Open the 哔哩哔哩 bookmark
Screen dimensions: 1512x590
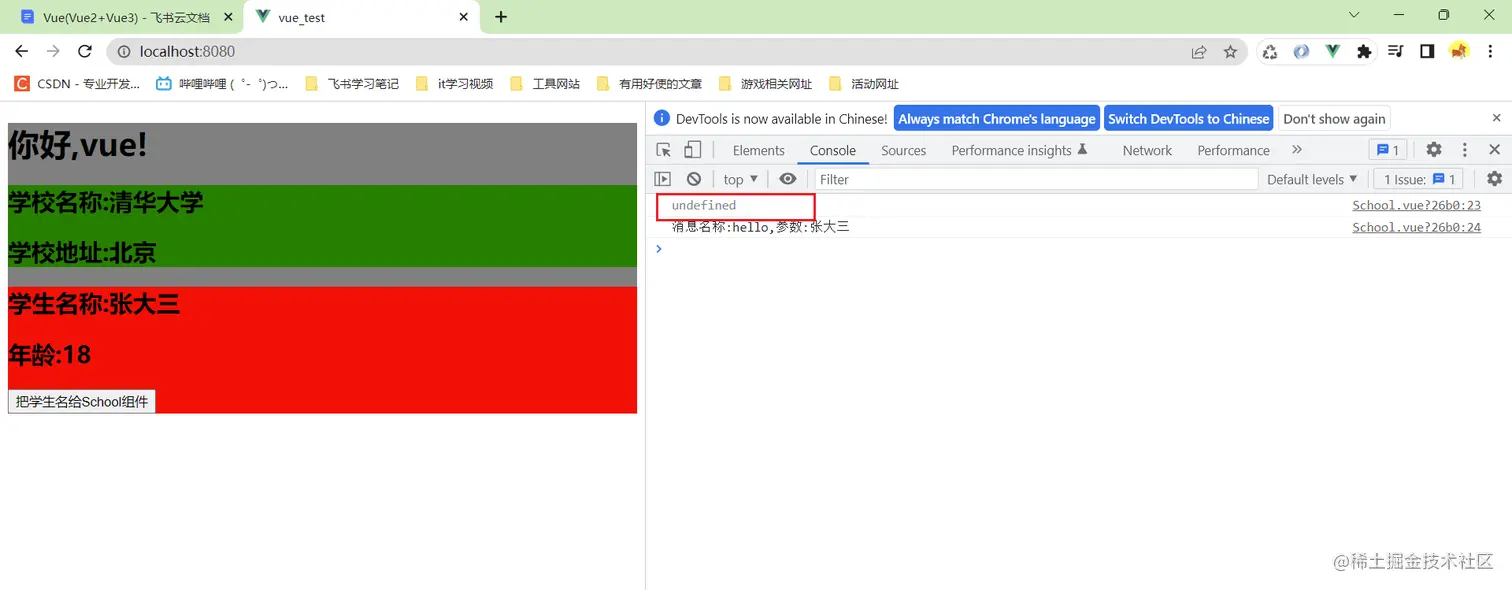click(x=222, y=84)
